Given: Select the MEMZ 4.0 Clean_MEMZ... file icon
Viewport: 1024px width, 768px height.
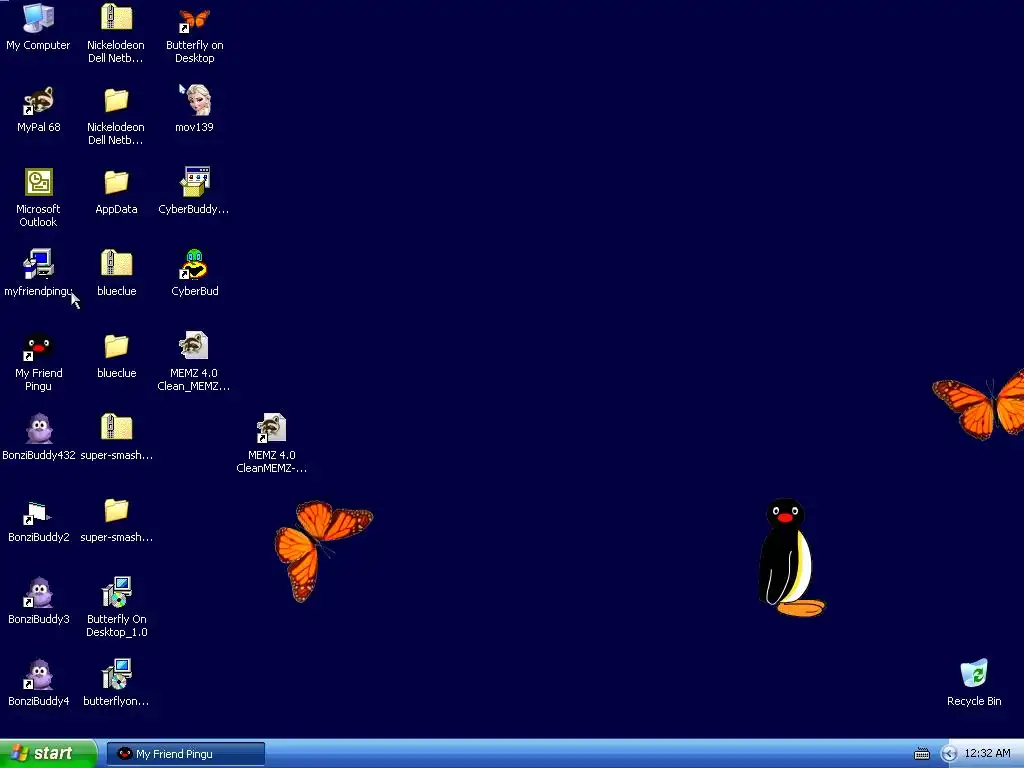Looking at the screenshot, I should 195,346.
